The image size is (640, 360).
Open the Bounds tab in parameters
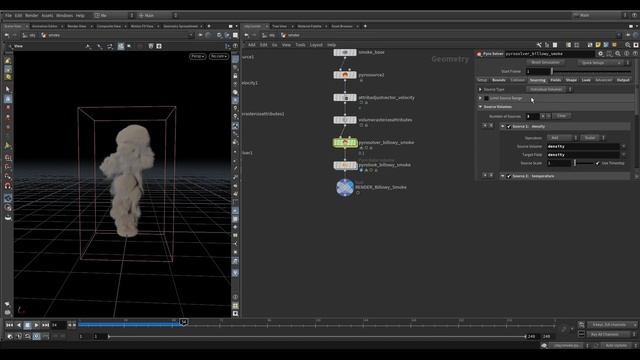coord(499,80)
